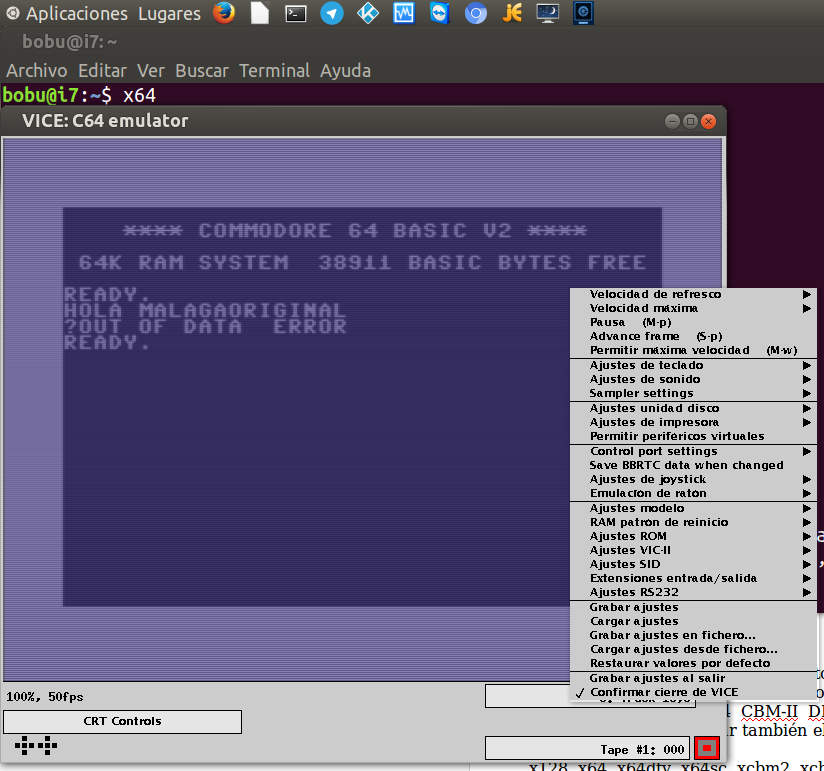Select Grabar ajustes menu entry
This screenshot has height=771, width=824.
pyautogui.click(x=693, y=608)
